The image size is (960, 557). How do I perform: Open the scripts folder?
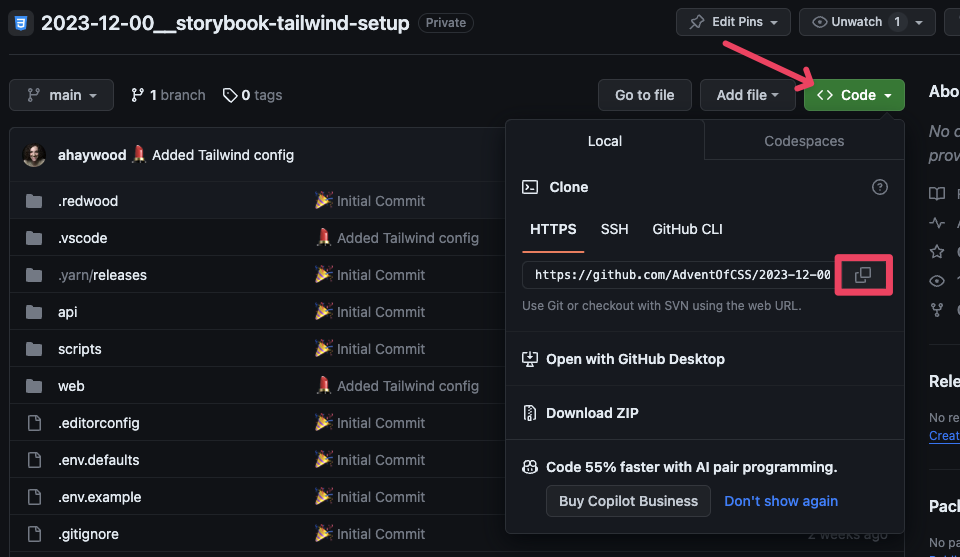click(x=80, y=349)
